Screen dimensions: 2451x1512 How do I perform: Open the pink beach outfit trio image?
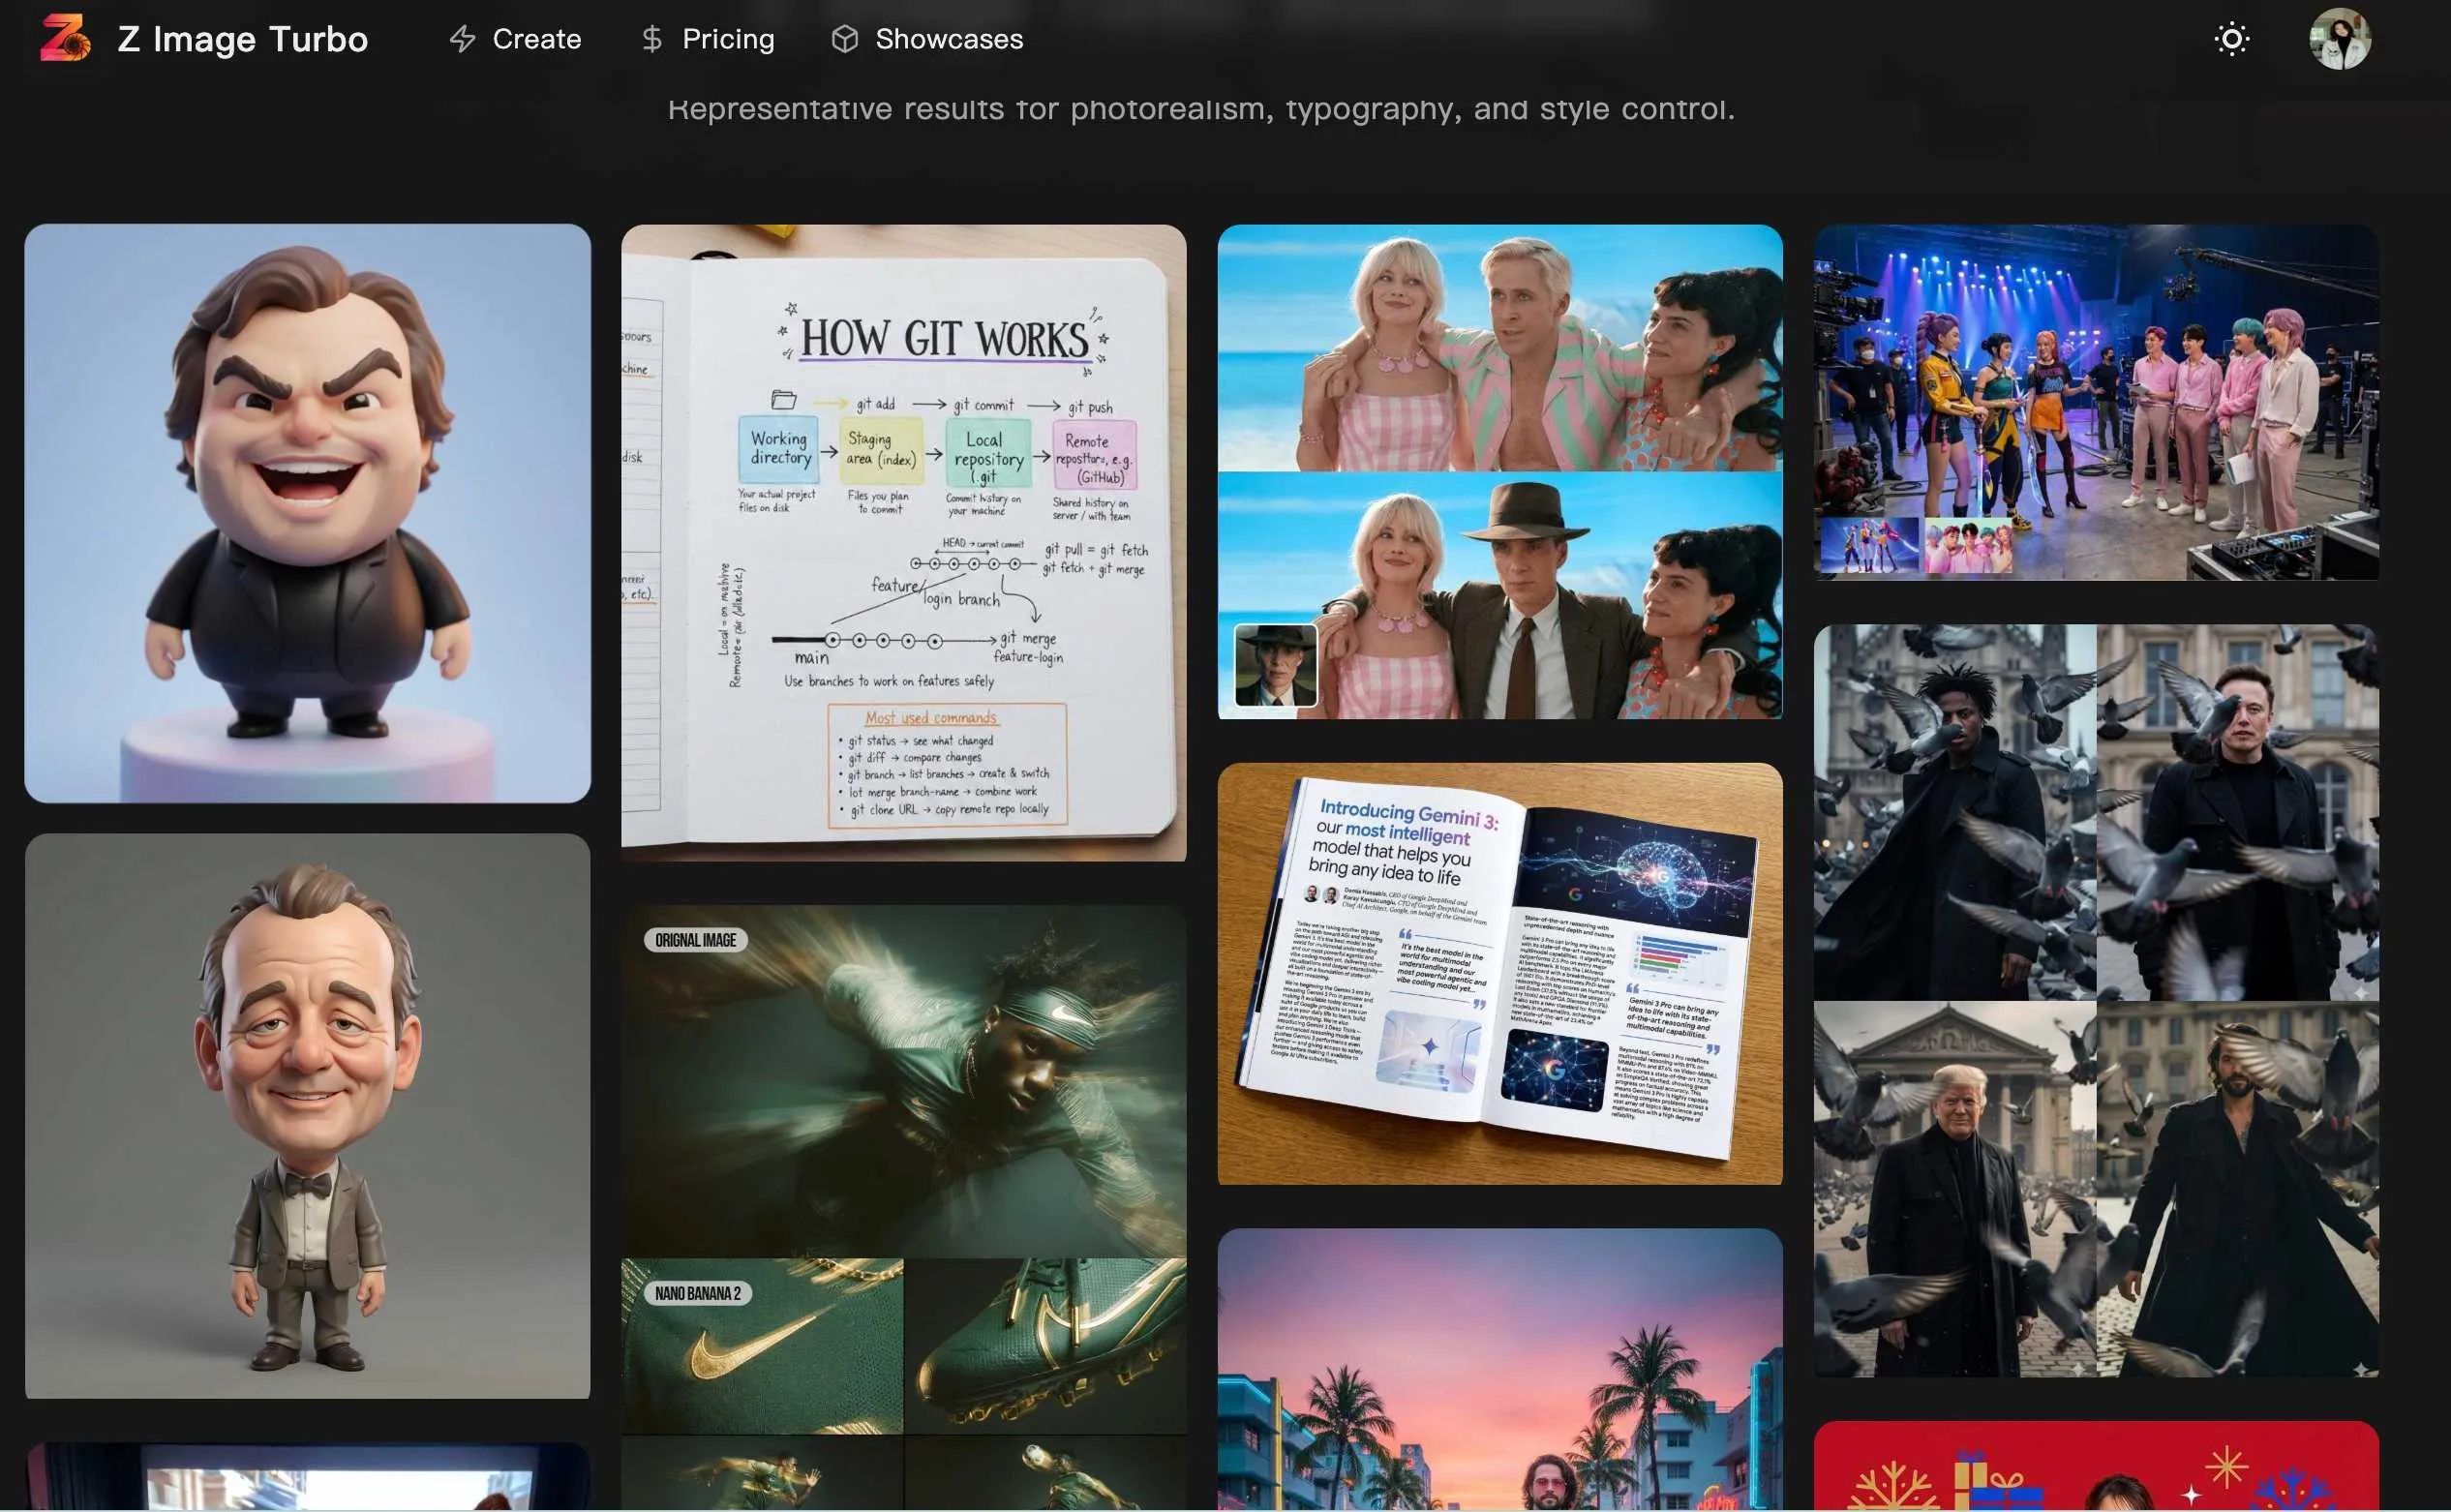click(1499, 471)
